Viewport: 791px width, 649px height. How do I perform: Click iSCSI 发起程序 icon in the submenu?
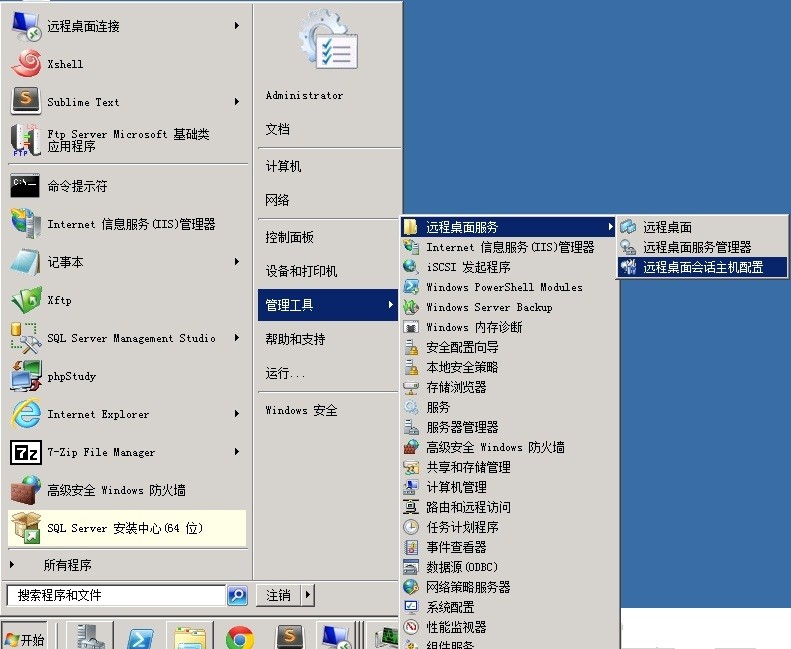tap(411, 267)
